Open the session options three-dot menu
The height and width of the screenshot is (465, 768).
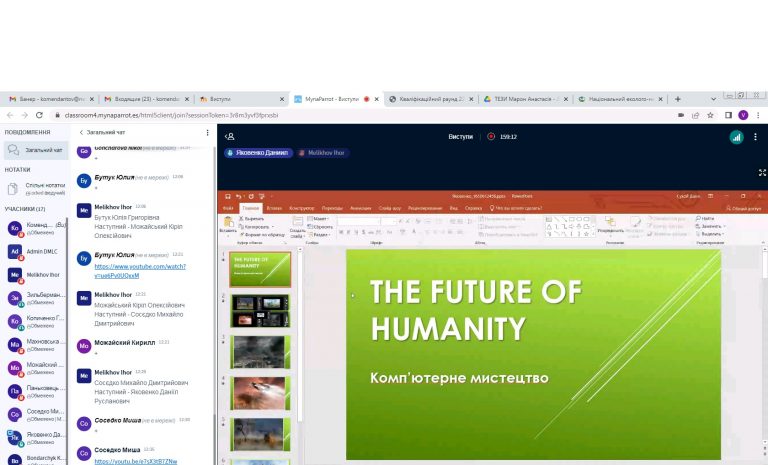tap(756, 136)
